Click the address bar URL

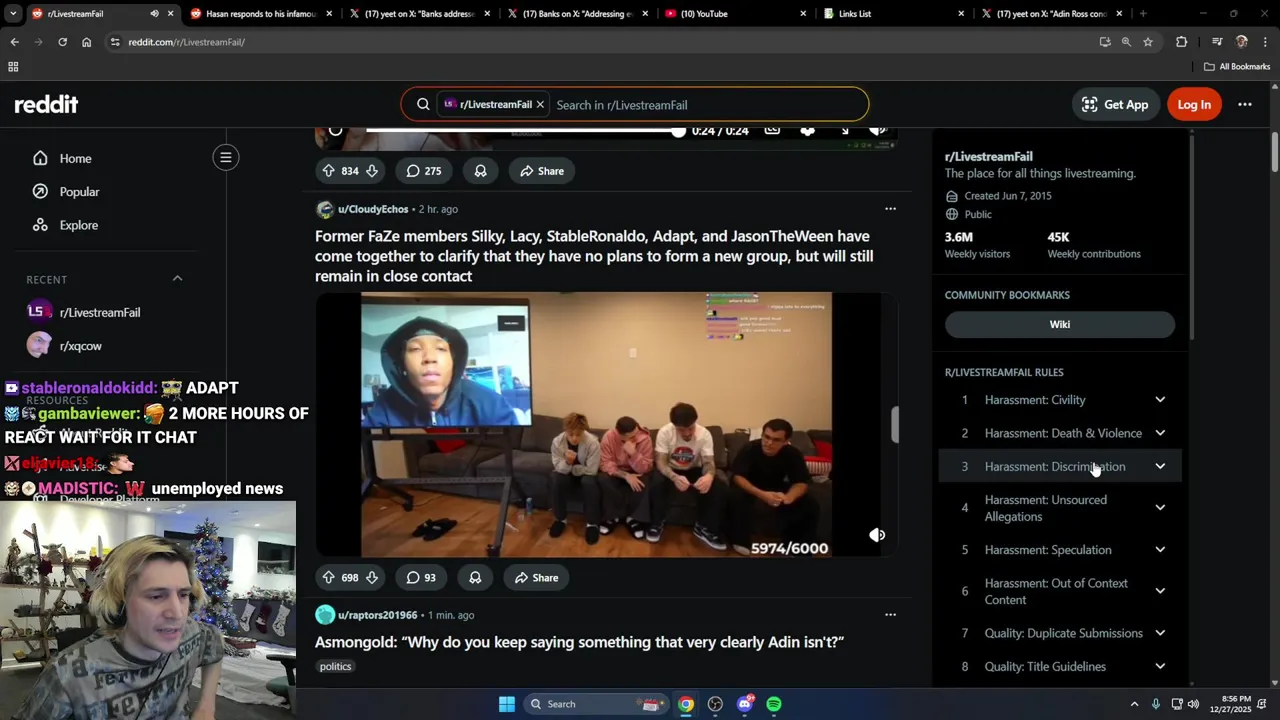(186, 42)
